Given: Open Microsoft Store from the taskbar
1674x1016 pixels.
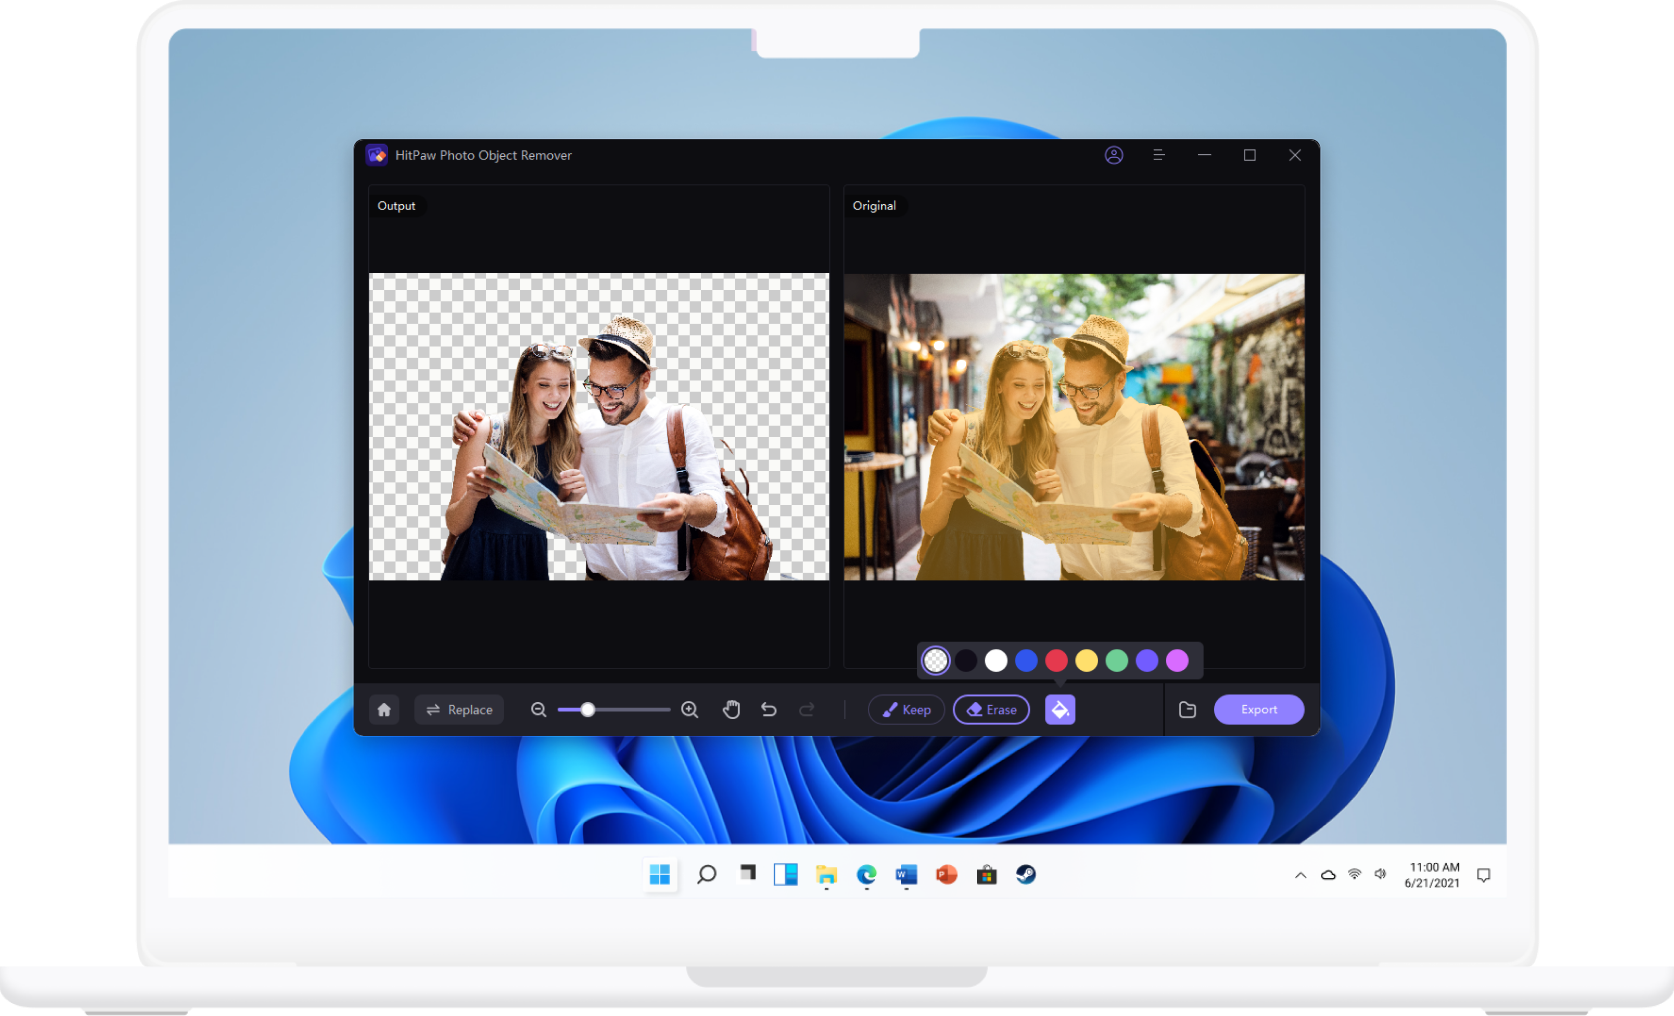Looking at the screenshot, I should click(x=986, y=875).
